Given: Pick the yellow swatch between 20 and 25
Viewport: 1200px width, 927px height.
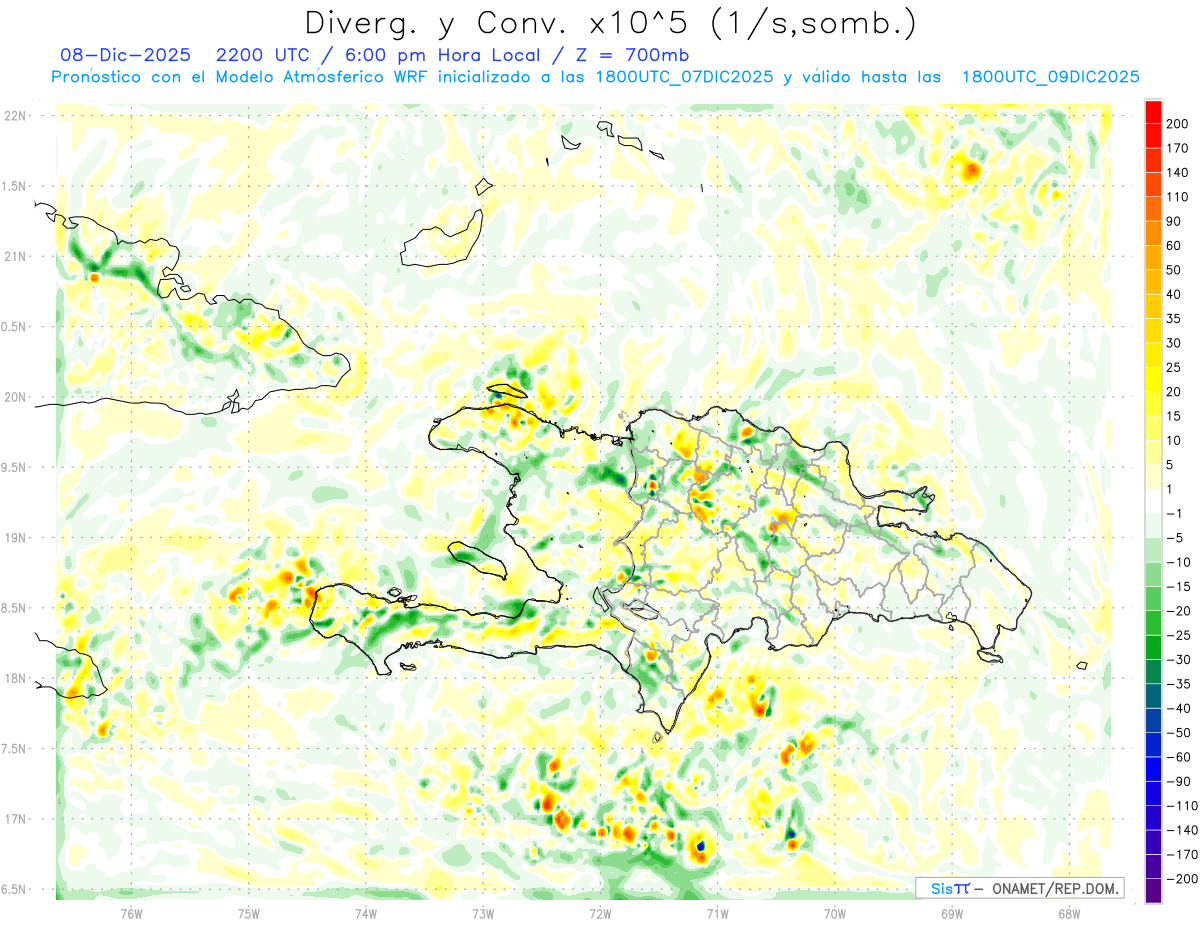Looking at the screenshot, I should [x=1153, y=380].
